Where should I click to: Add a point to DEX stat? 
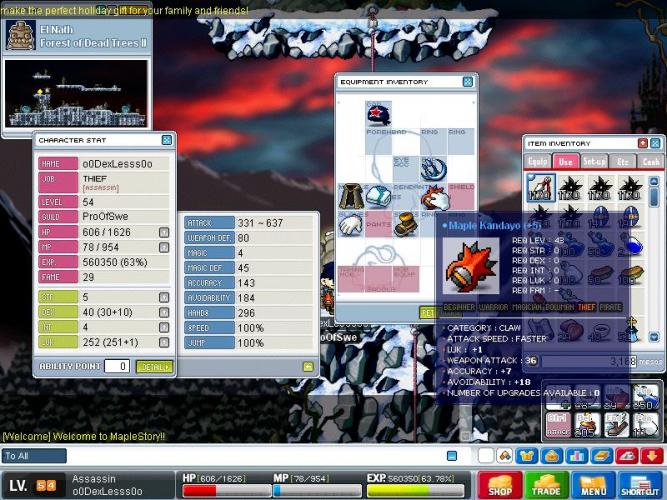click(x=164, y=312)
